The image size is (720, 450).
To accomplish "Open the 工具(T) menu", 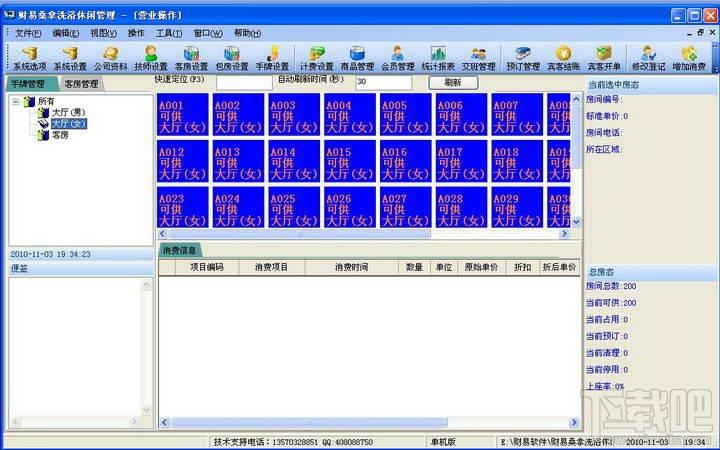I will pos(169,33).
